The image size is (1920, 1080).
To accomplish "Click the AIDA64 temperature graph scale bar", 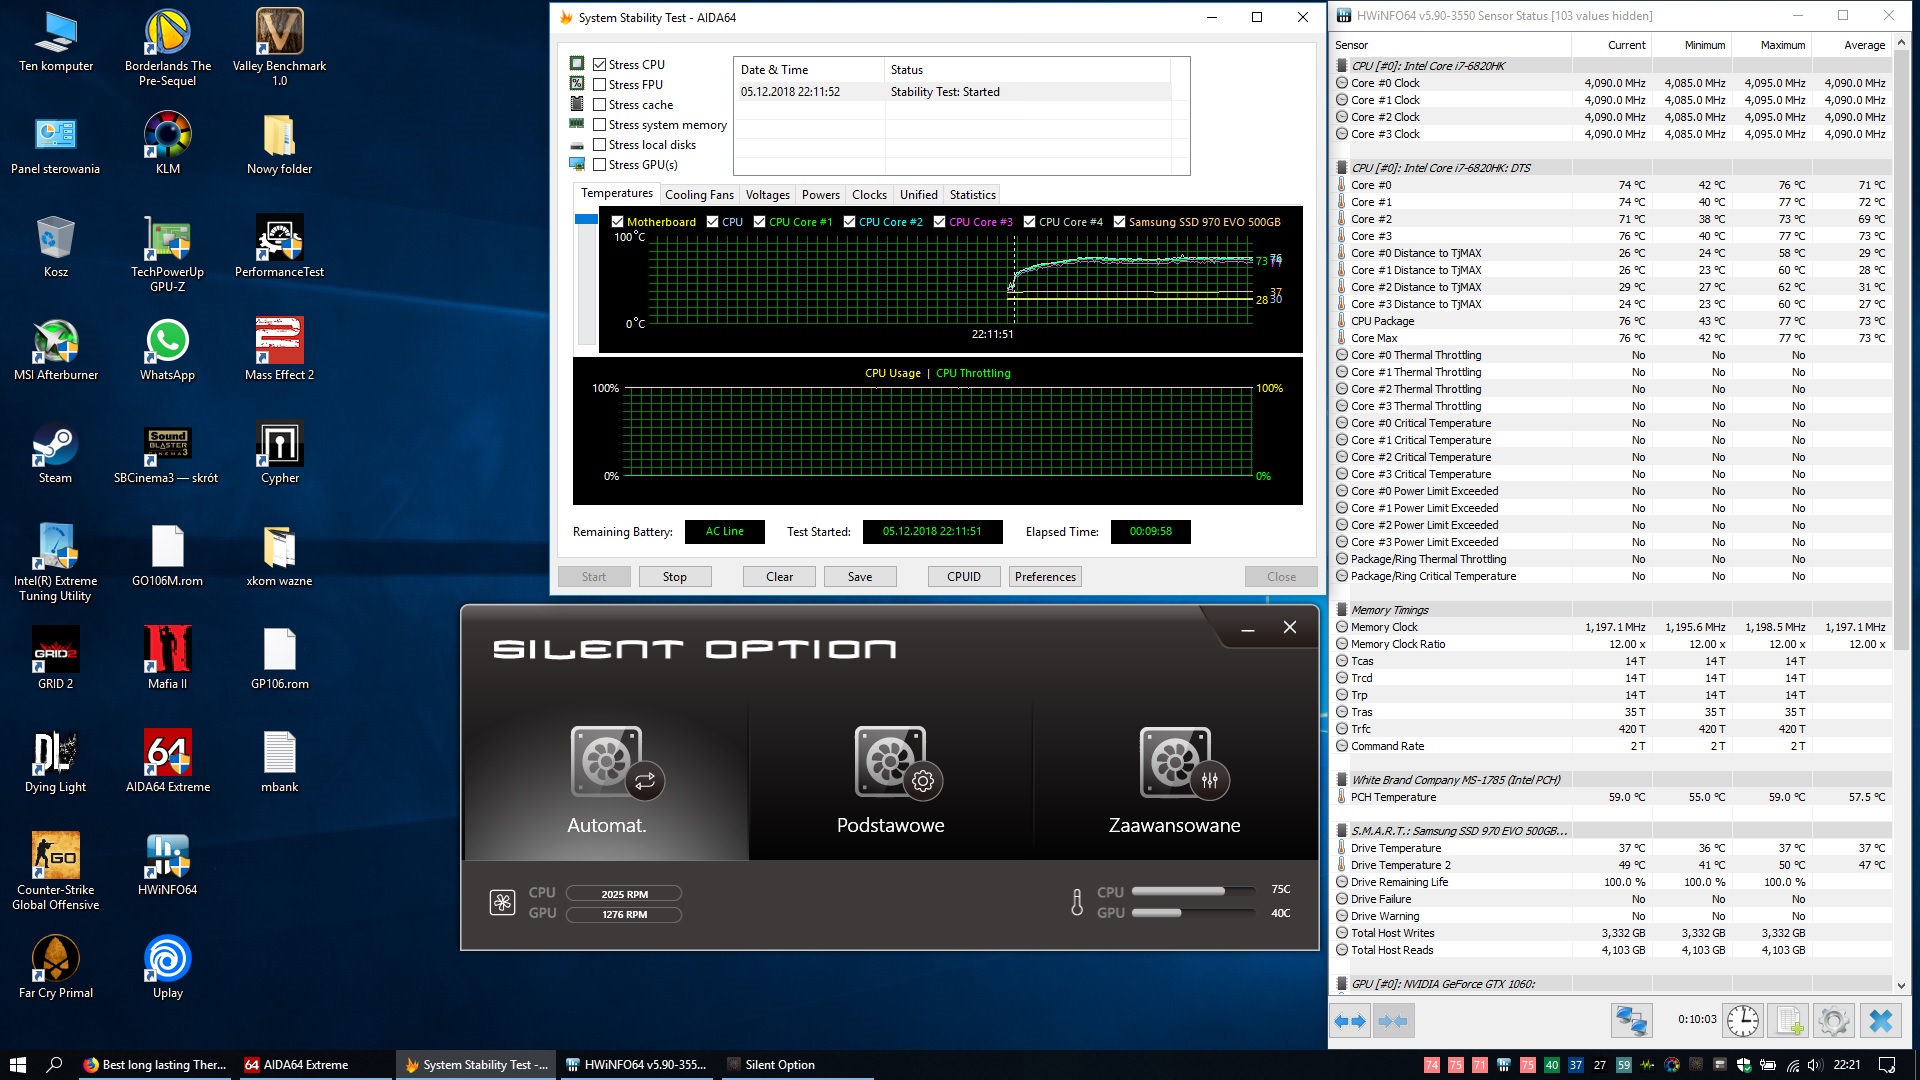I will (x=587, y=280).
